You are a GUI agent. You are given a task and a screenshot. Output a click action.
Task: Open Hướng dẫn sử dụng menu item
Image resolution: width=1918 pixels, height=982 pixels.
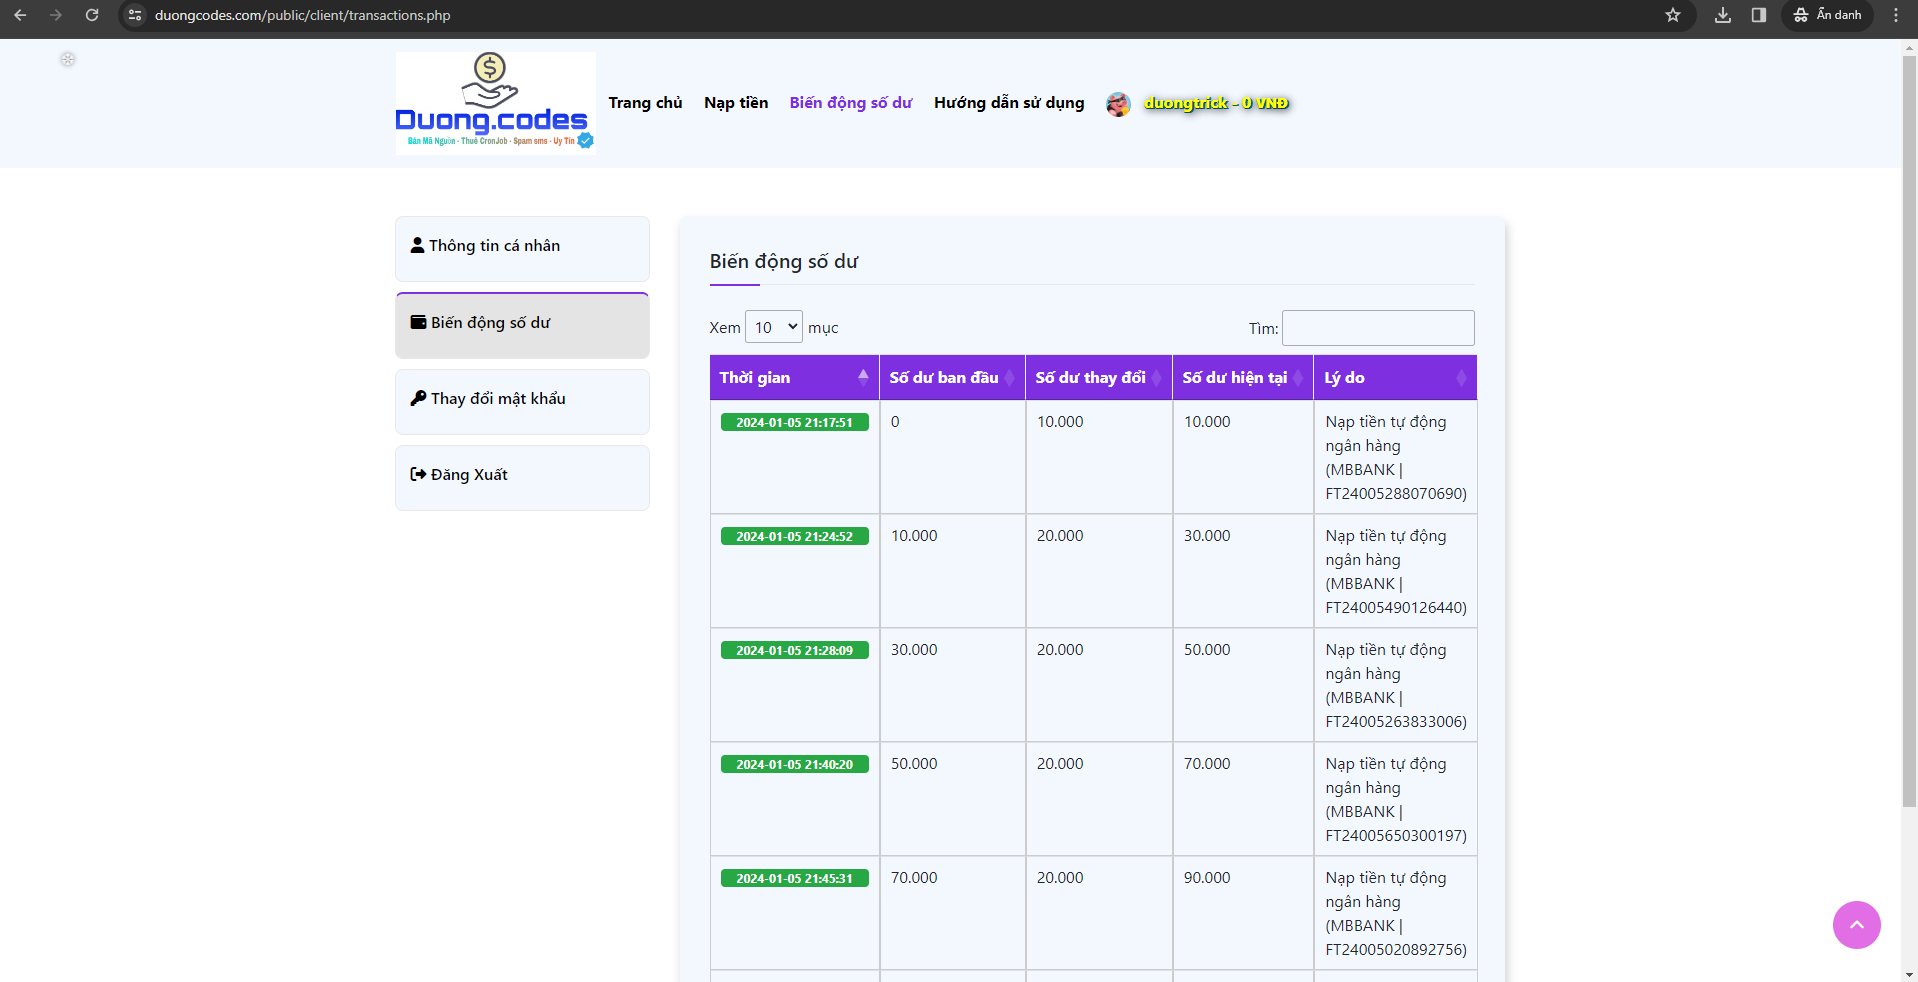[x=1008, y=103]
